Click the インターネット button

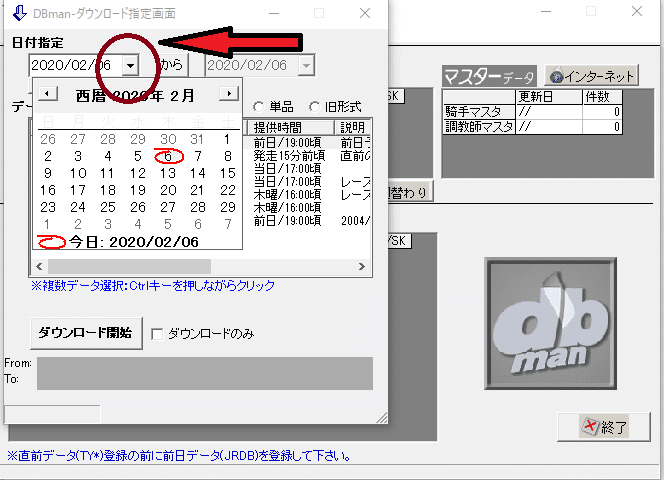click(x=591, y=76)
